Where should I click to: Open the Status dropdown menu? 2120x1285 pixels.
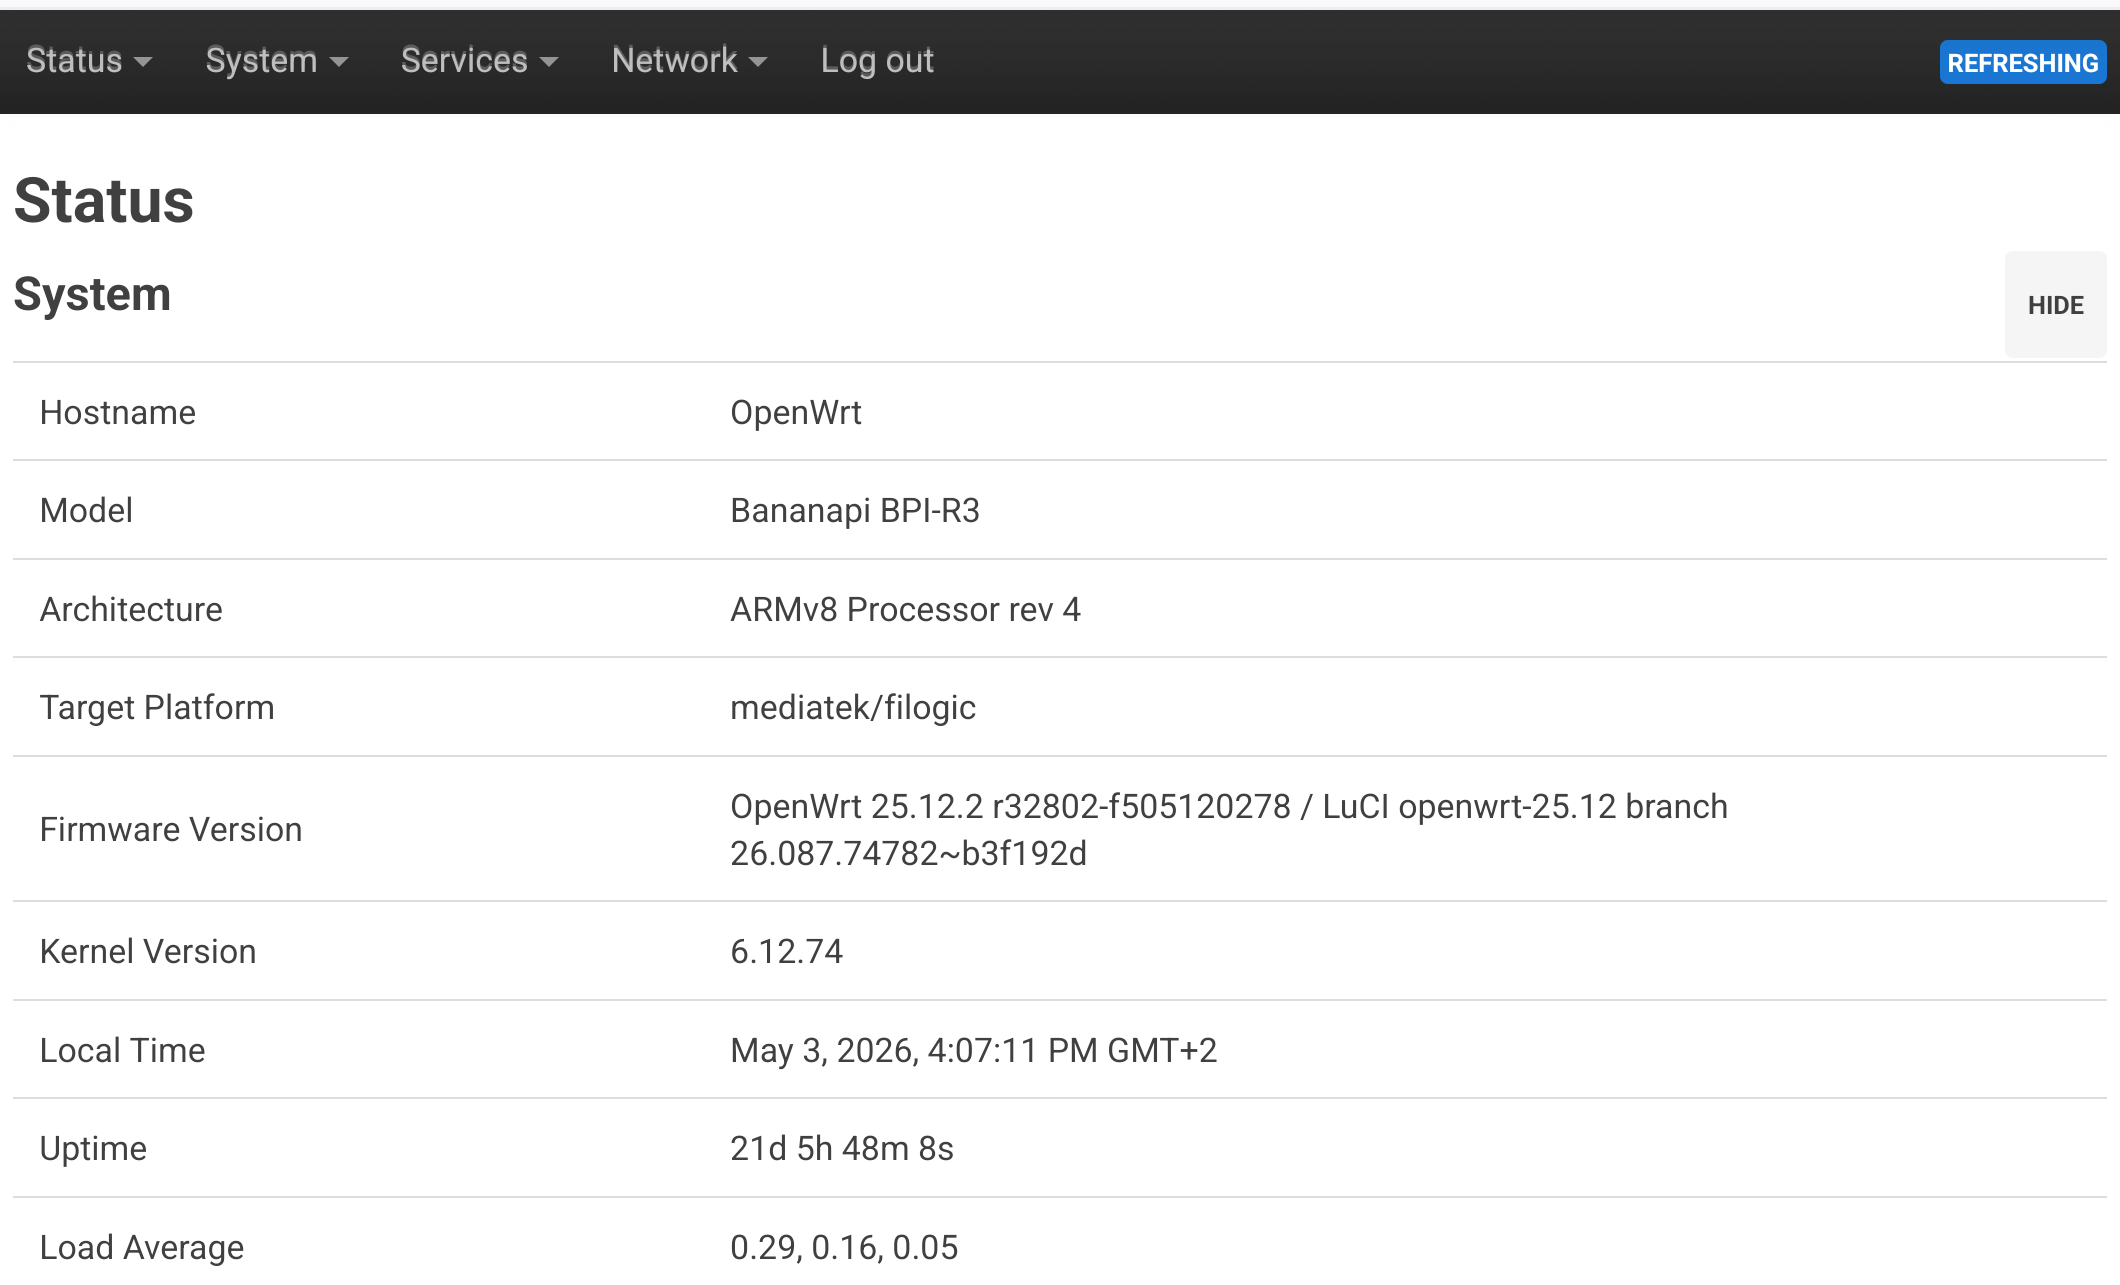pyautogui.click(x=88, y=61)
